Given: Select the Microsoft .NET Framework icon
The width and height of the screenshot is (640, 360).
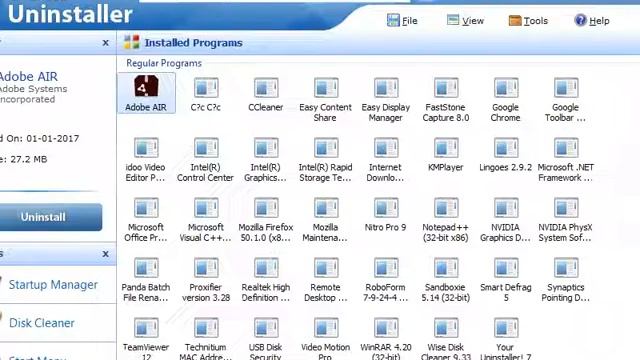Looking at the screenshot, I should (x=566, y=147).
